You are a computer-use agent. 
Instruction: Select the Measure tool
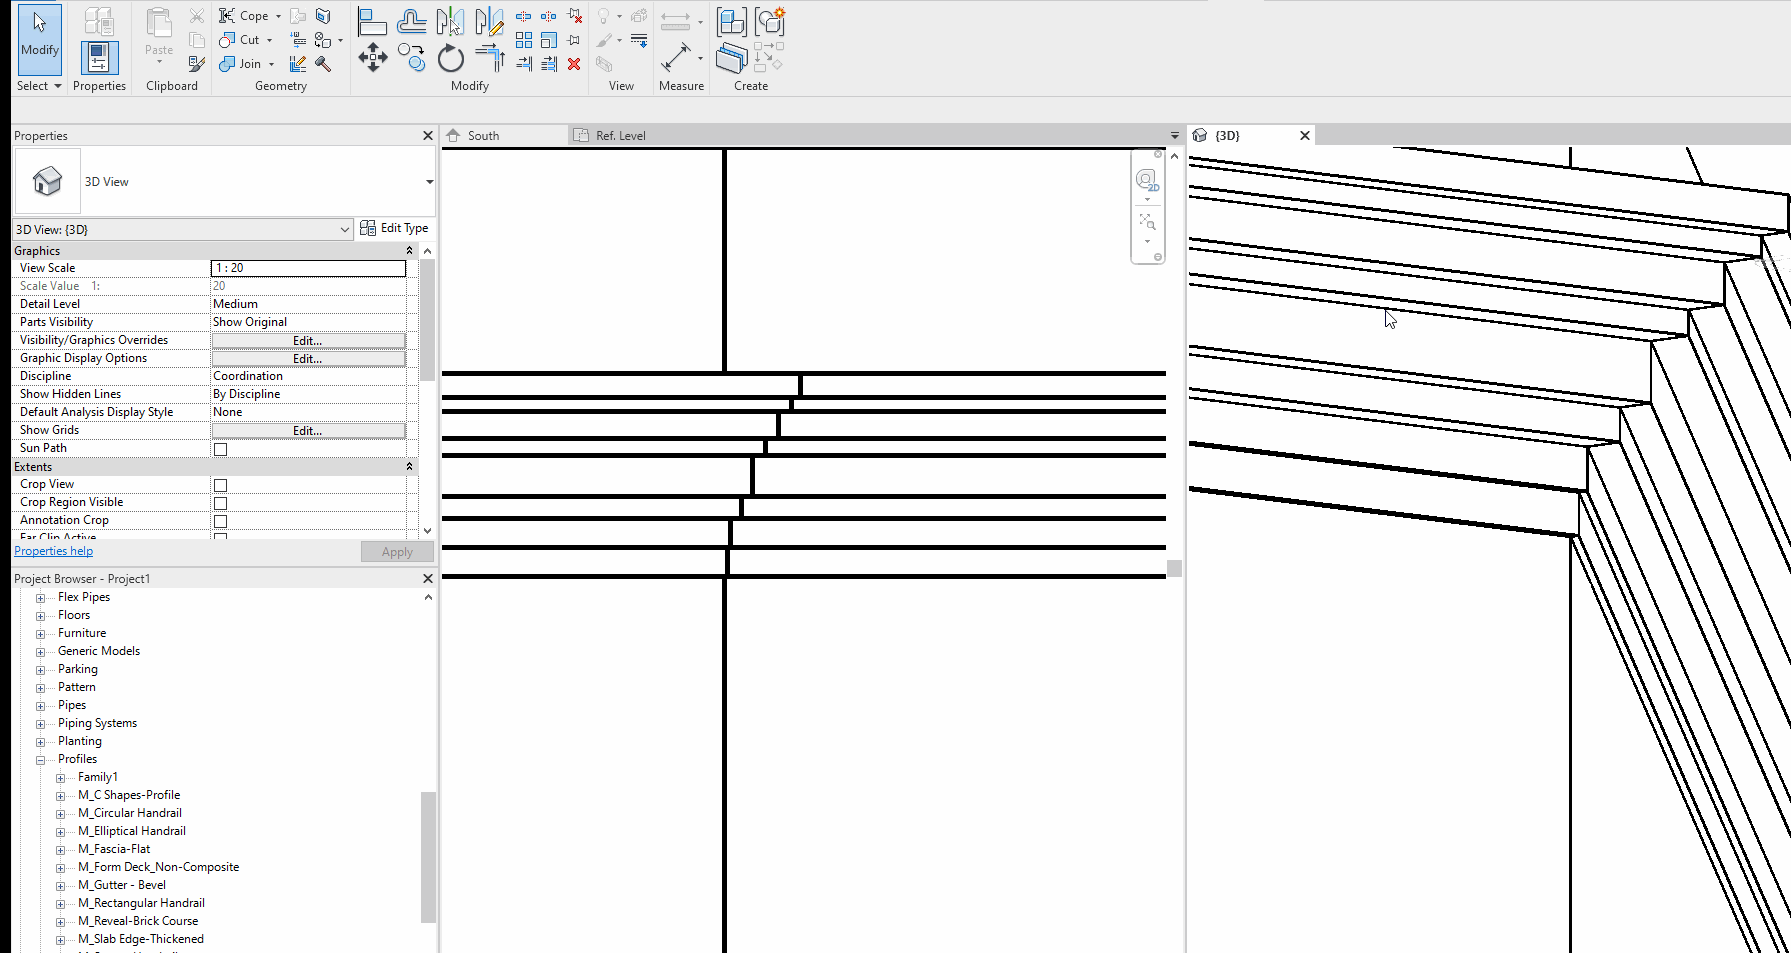tap(674, 58)
